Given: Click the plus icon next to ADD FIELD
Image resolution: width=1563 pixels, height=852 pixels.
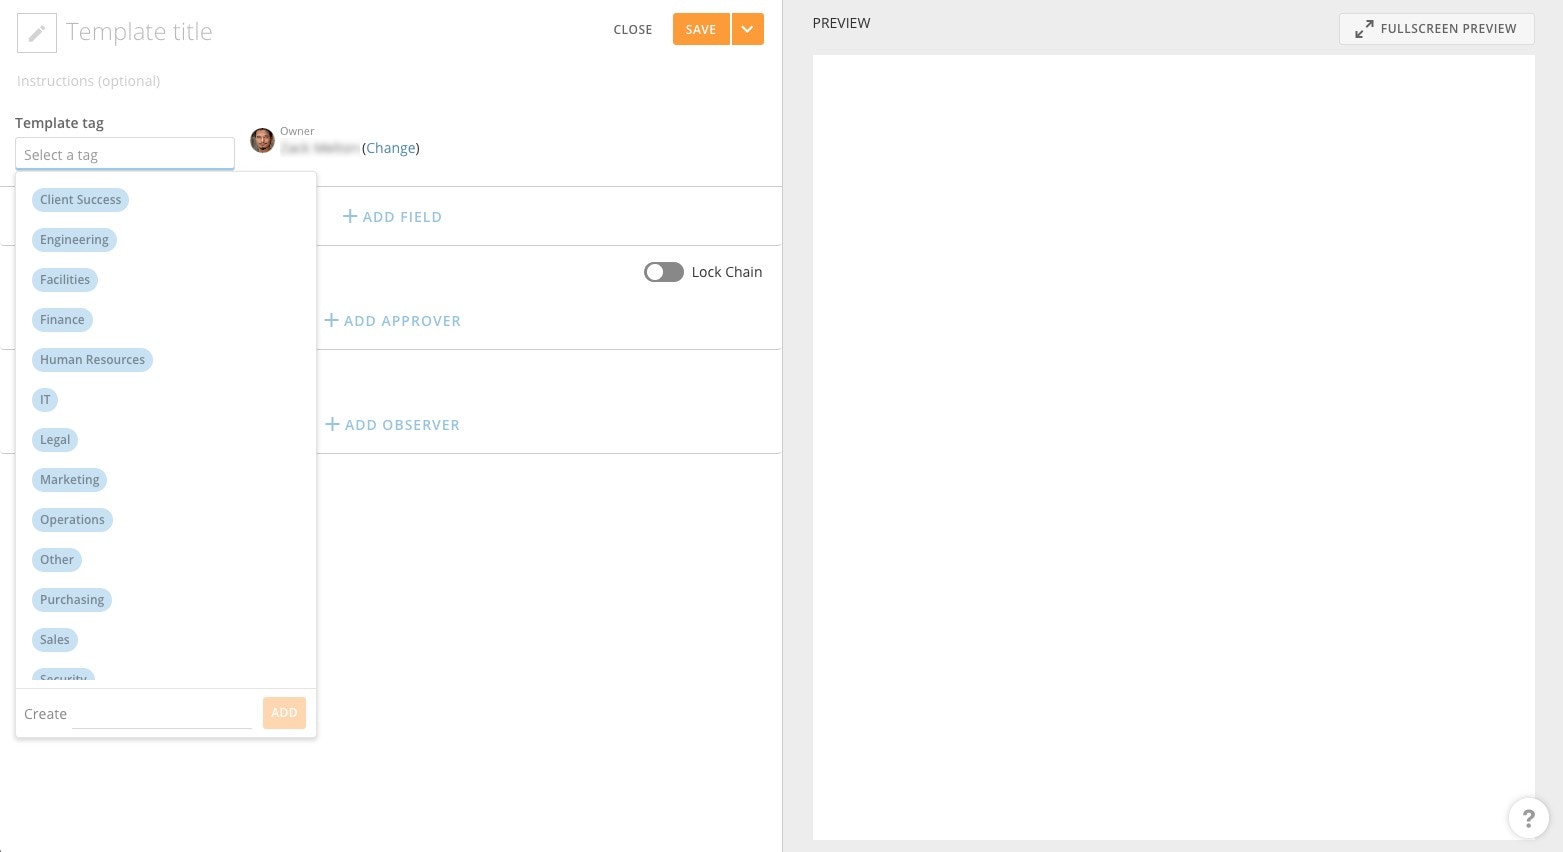Looking at the screenshot, I should click(x=350, y=216).
